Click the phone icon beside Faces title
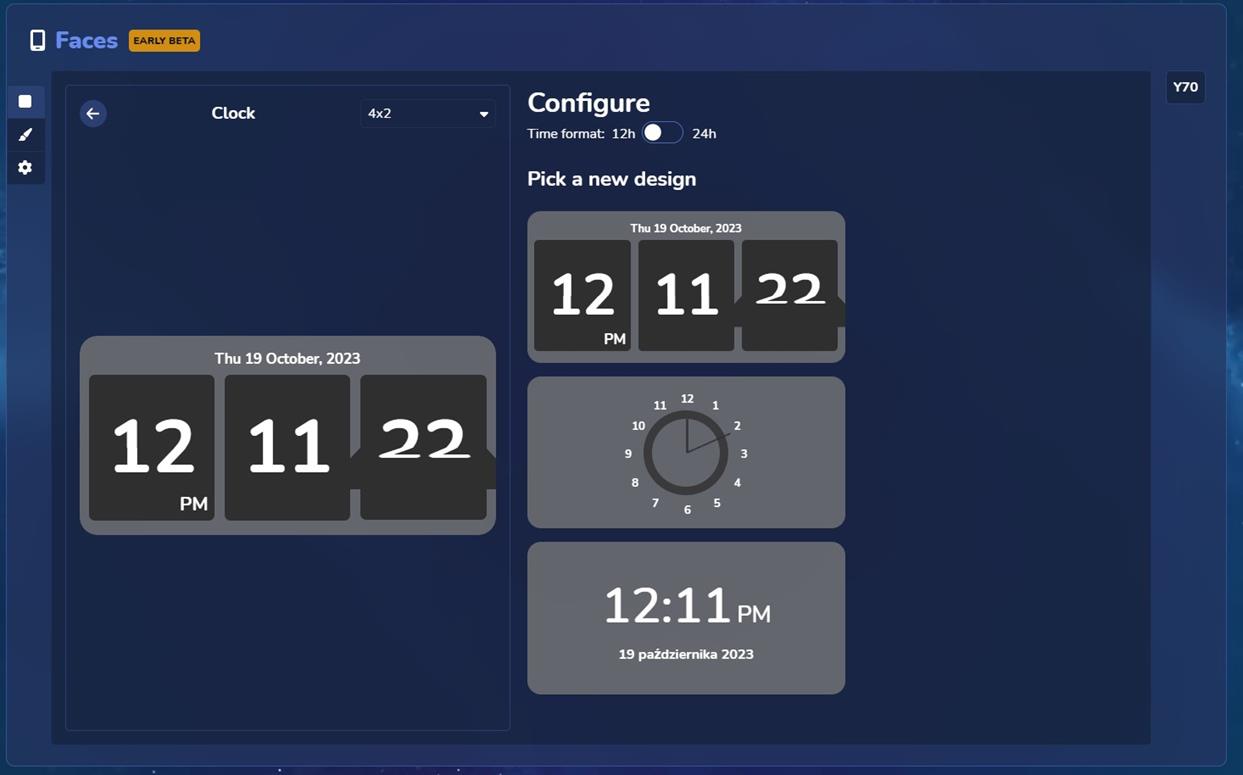 (37, 40)
